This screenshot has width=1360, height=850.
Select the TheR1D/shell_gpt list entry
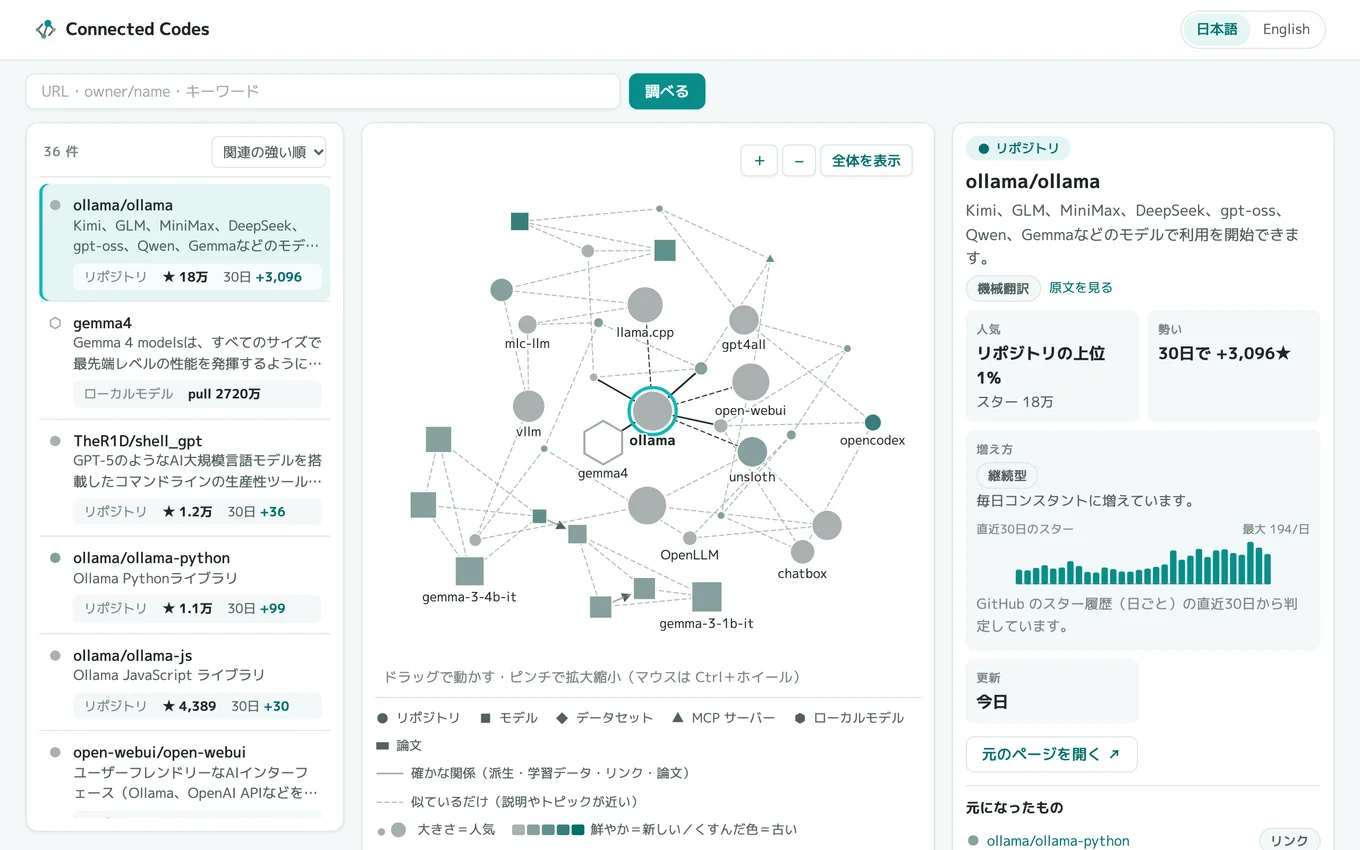tap(185, 478)
